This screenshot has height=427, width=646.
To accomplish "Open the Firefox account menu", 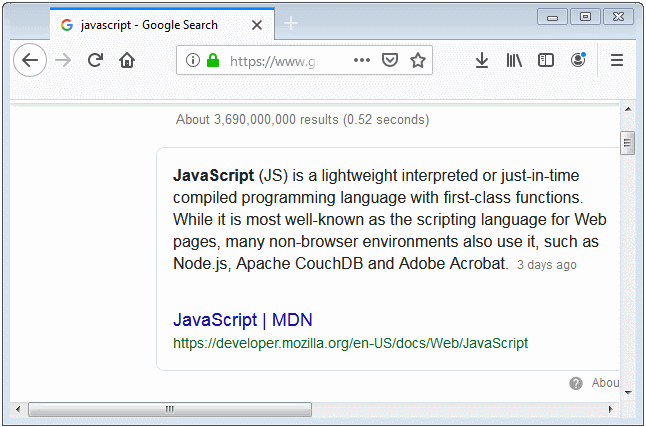I will click(578, 60).
